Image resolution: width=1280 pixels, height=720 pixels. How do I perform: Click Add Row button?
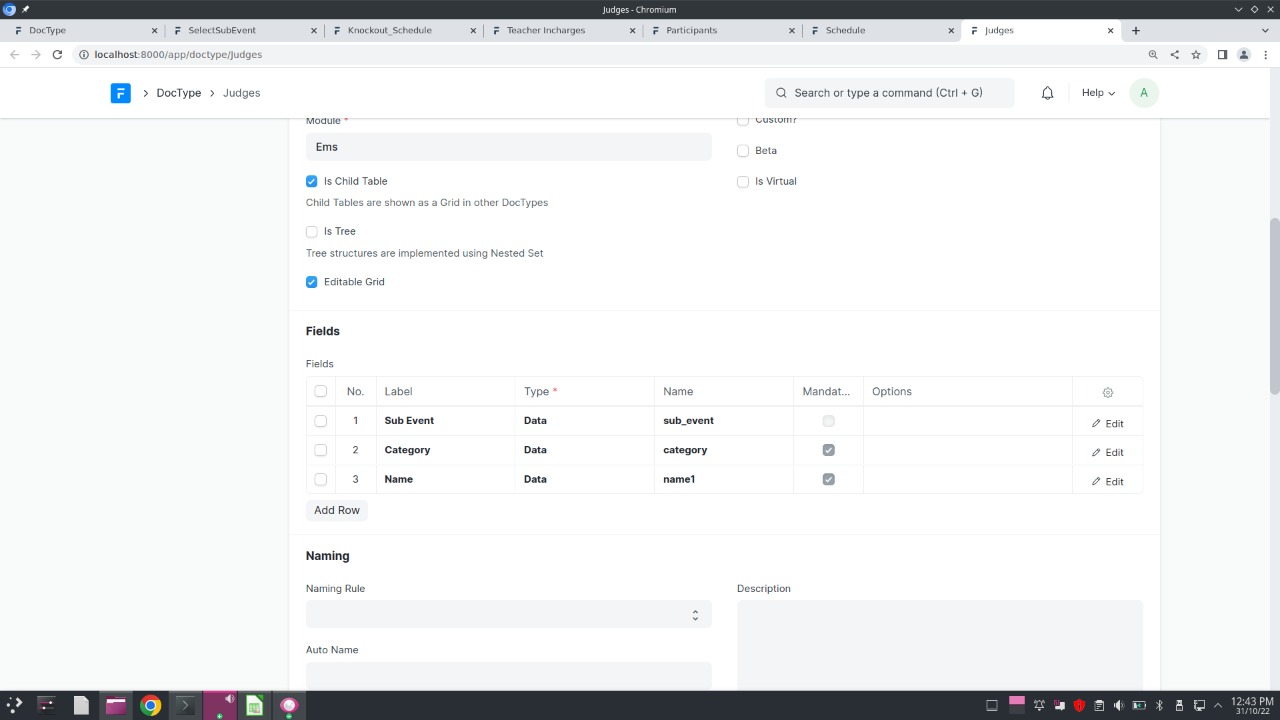(337, 510)
